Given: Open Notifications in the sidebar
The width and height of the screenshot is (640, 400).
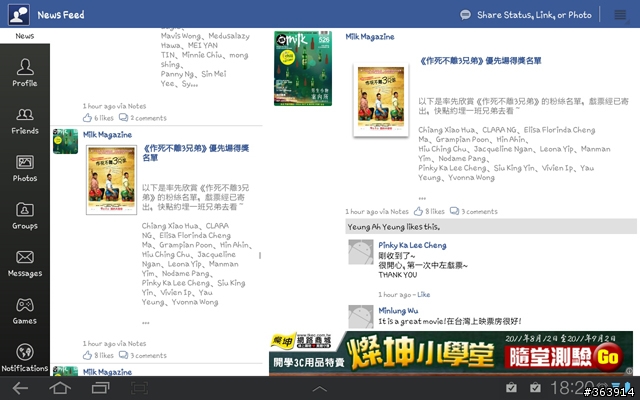Looking at the screenshot, I should (25, 358).
